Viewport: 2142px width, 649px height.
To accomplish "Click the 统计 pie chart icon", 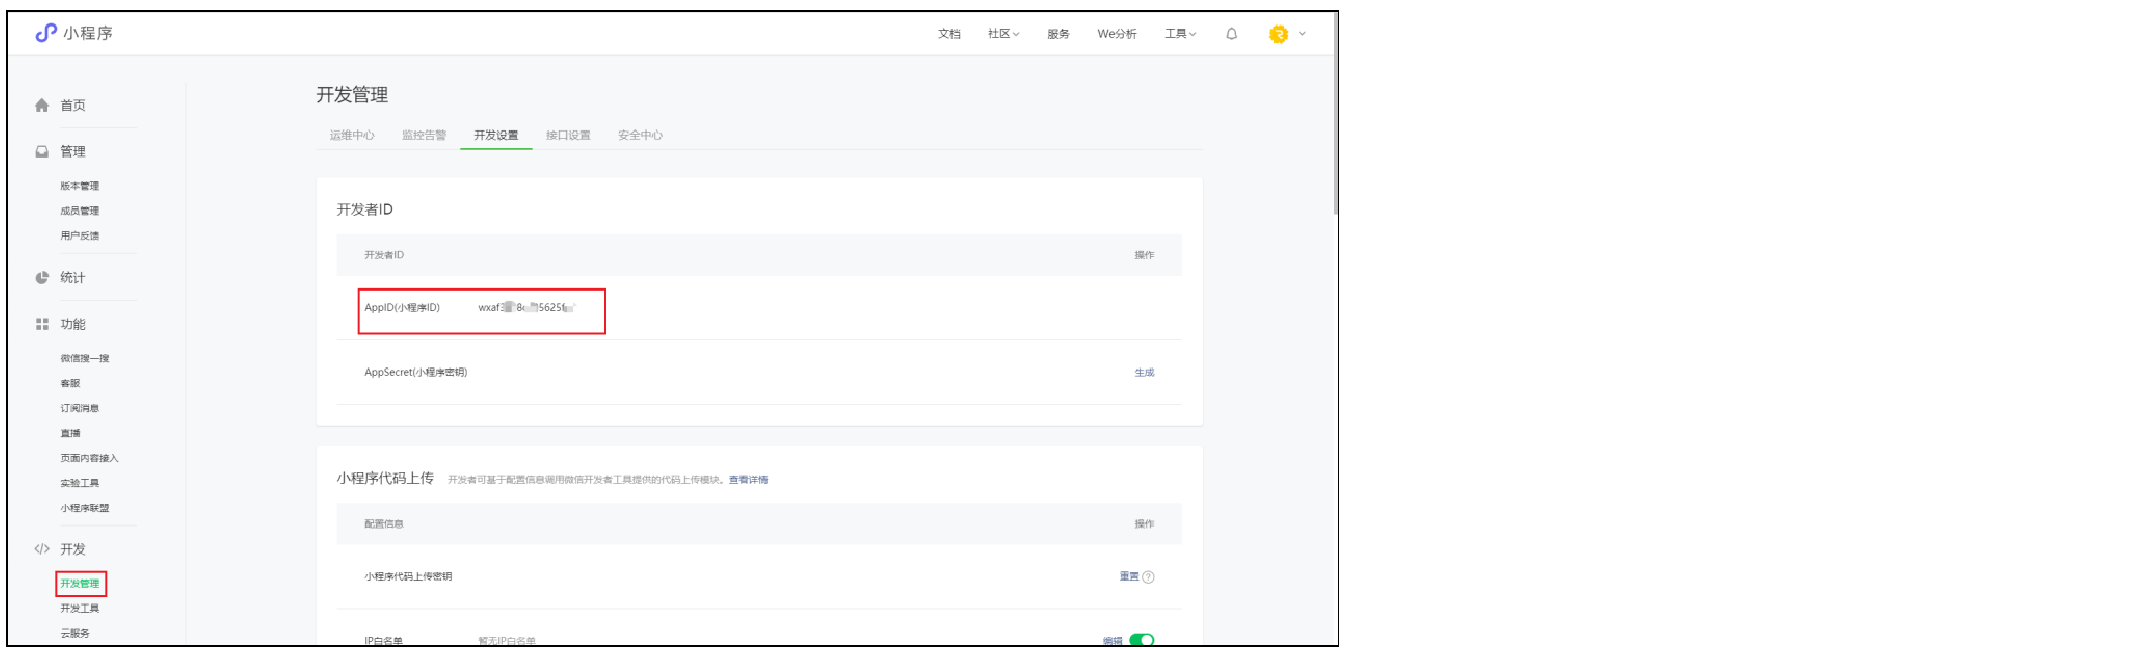I will (x=42, y=278).
